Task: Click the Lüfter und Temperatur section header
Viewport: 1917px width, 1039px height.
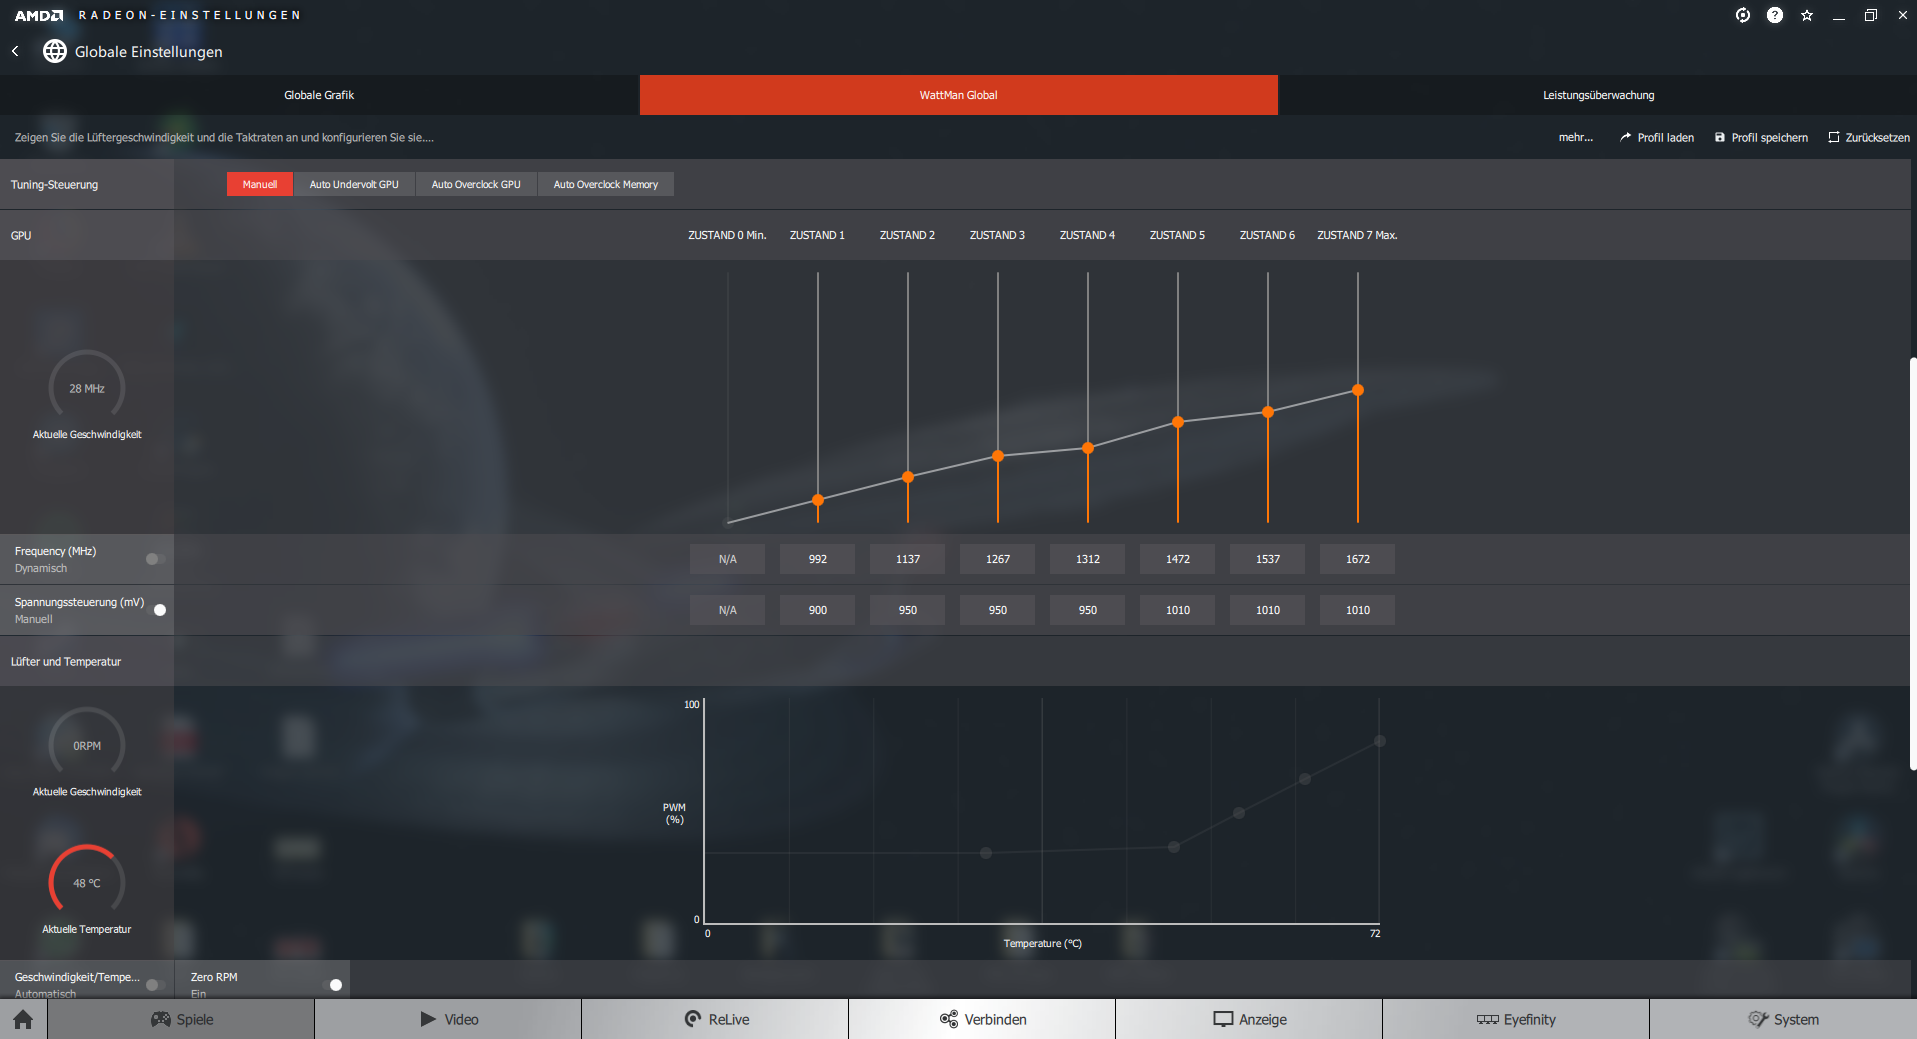Action: (66, 661)
